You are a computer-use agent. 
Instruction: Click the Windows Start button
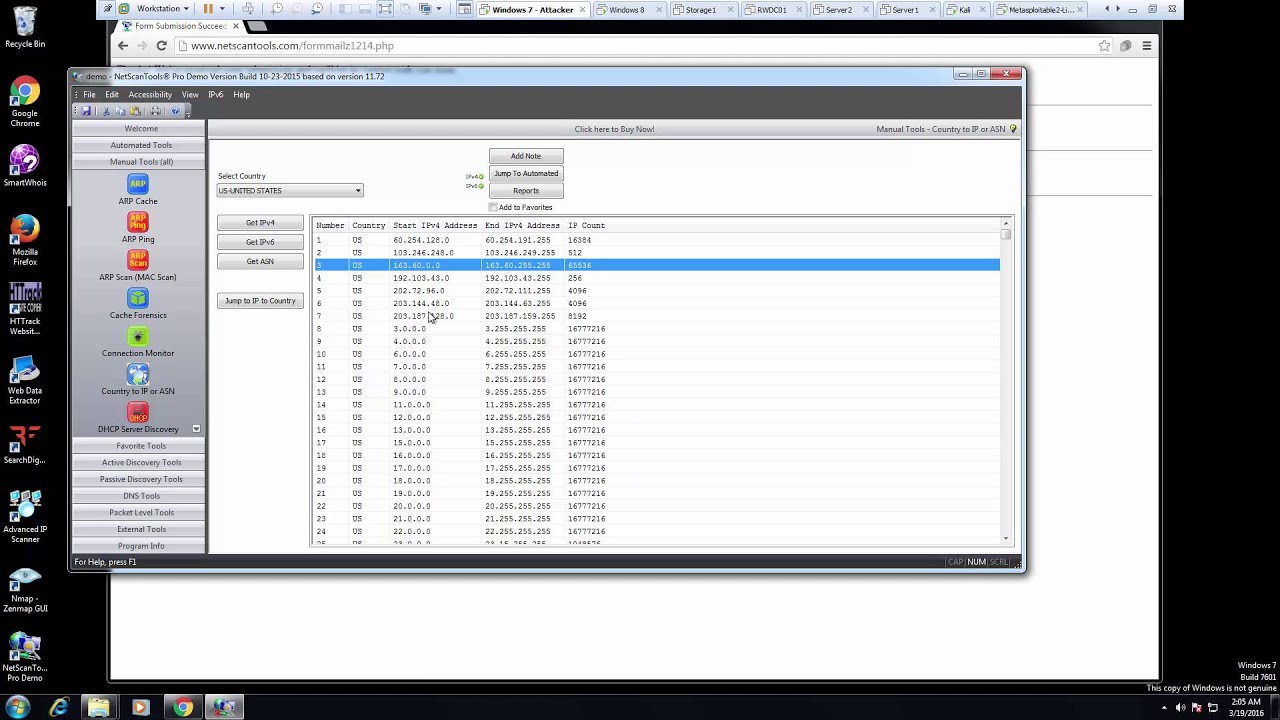point(17,708)
